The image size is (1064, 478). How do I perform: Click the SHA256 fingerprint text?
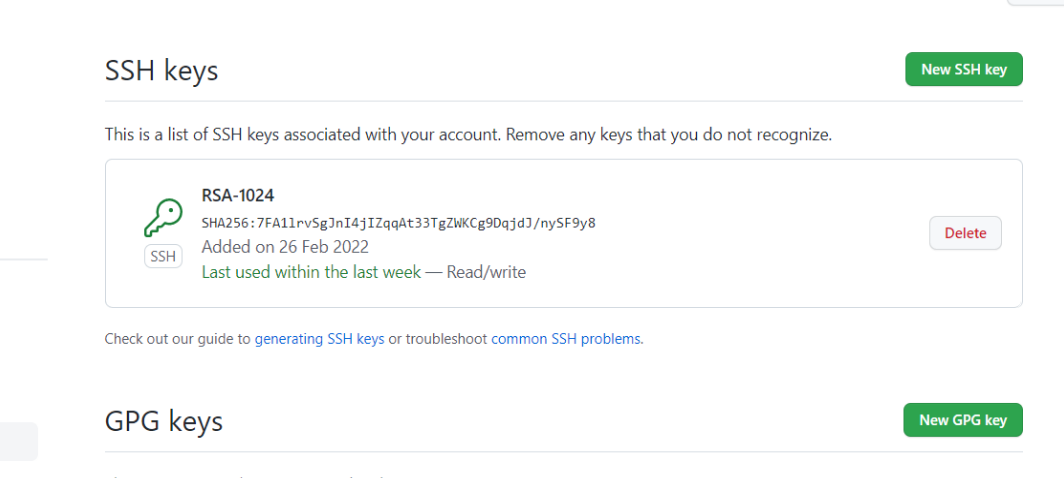coord(398,222)
